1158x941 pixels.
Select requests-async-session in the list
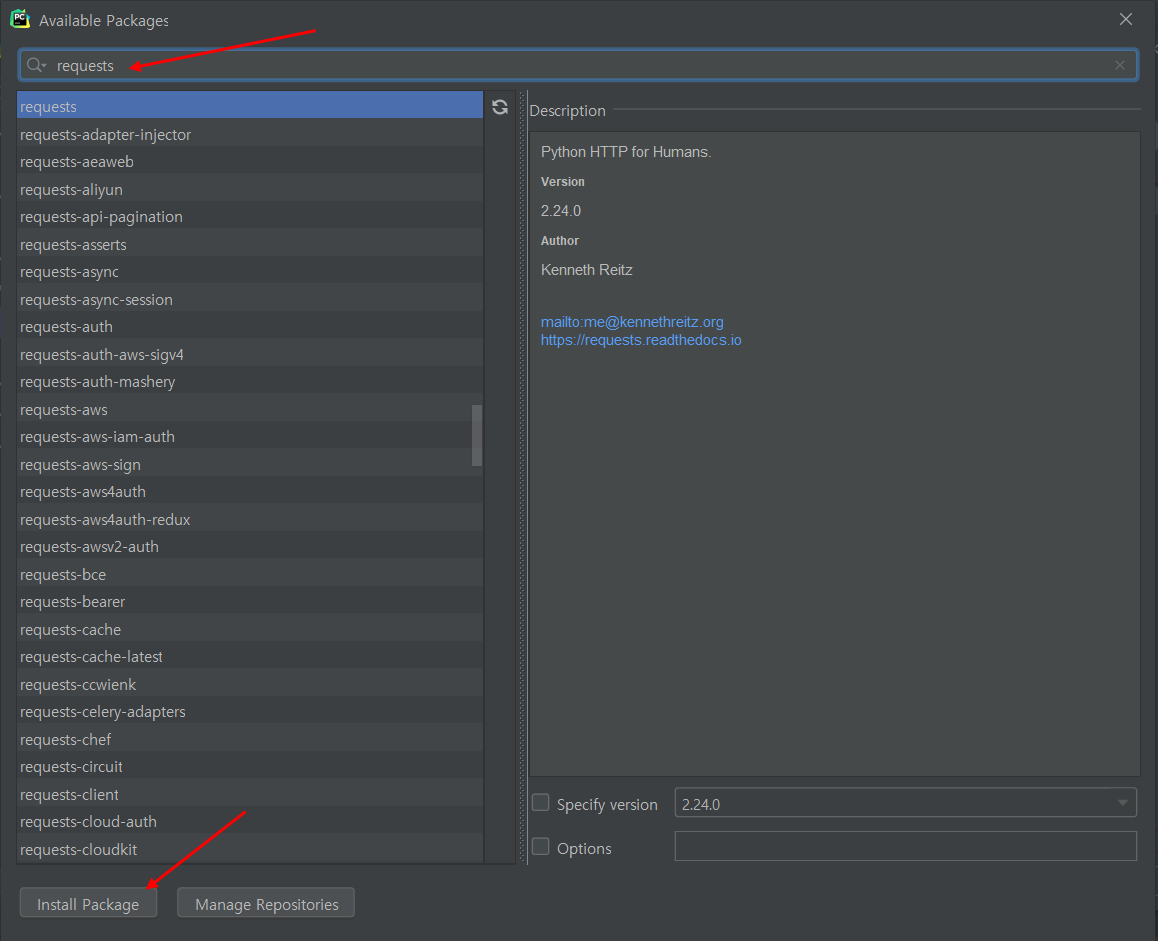click(x=250, y=300)
